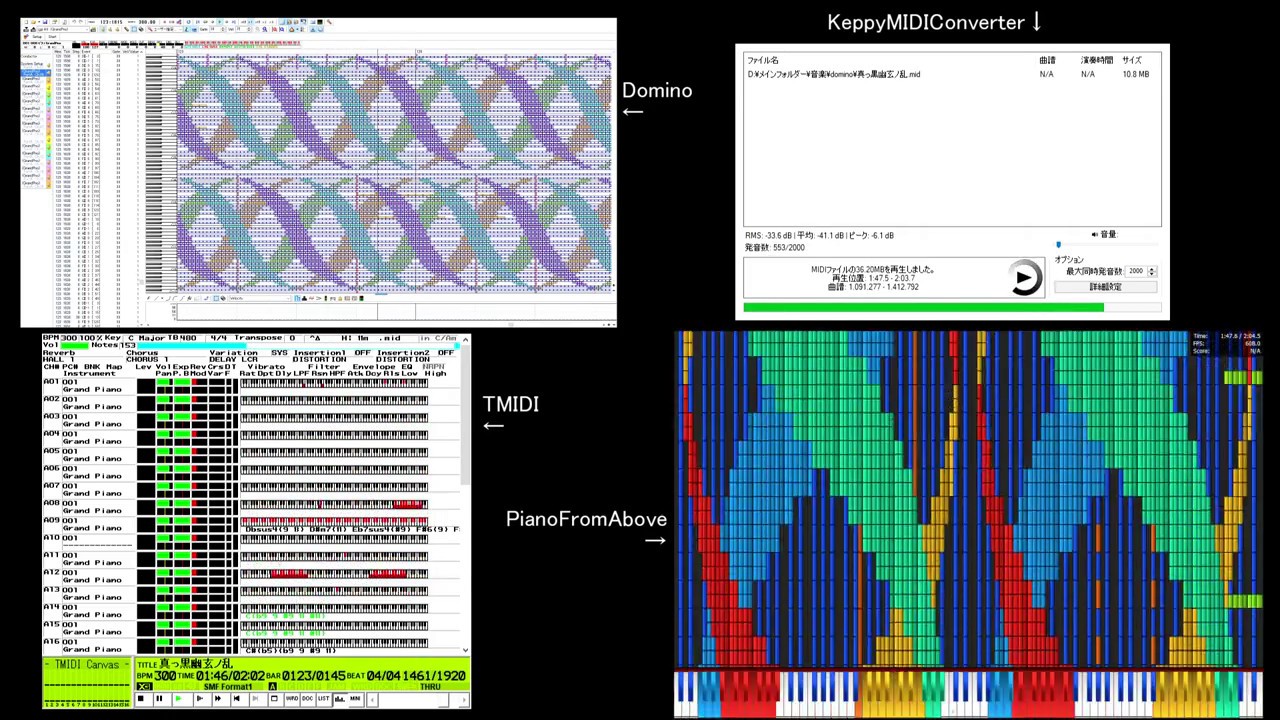Screen dimensions: 1280x720
Task: Click the TIME 01:46/02:02 readout
Action: (x=231, y=677)
